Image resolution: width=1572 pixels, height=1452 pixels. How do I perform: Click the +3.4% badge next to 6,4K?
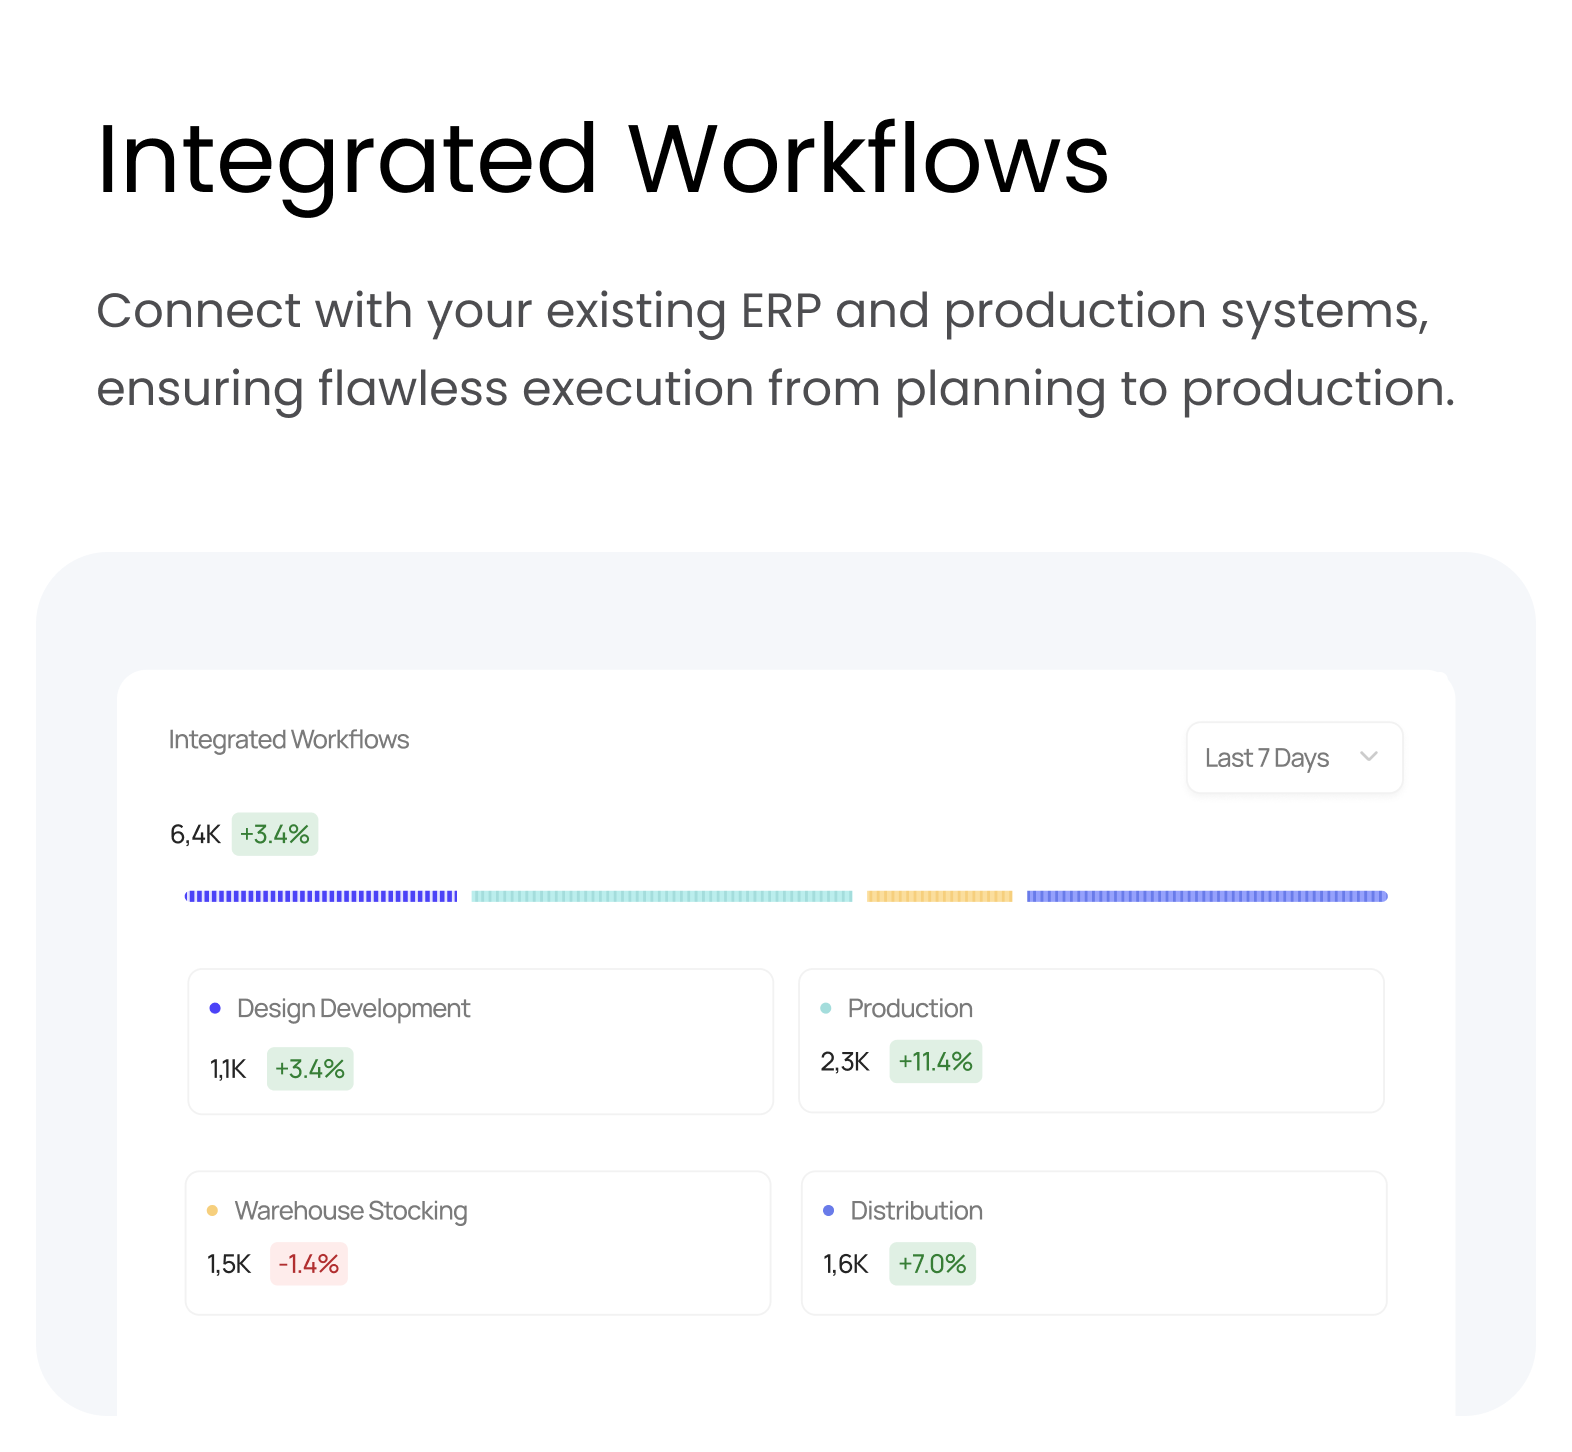tap(275, 834)
